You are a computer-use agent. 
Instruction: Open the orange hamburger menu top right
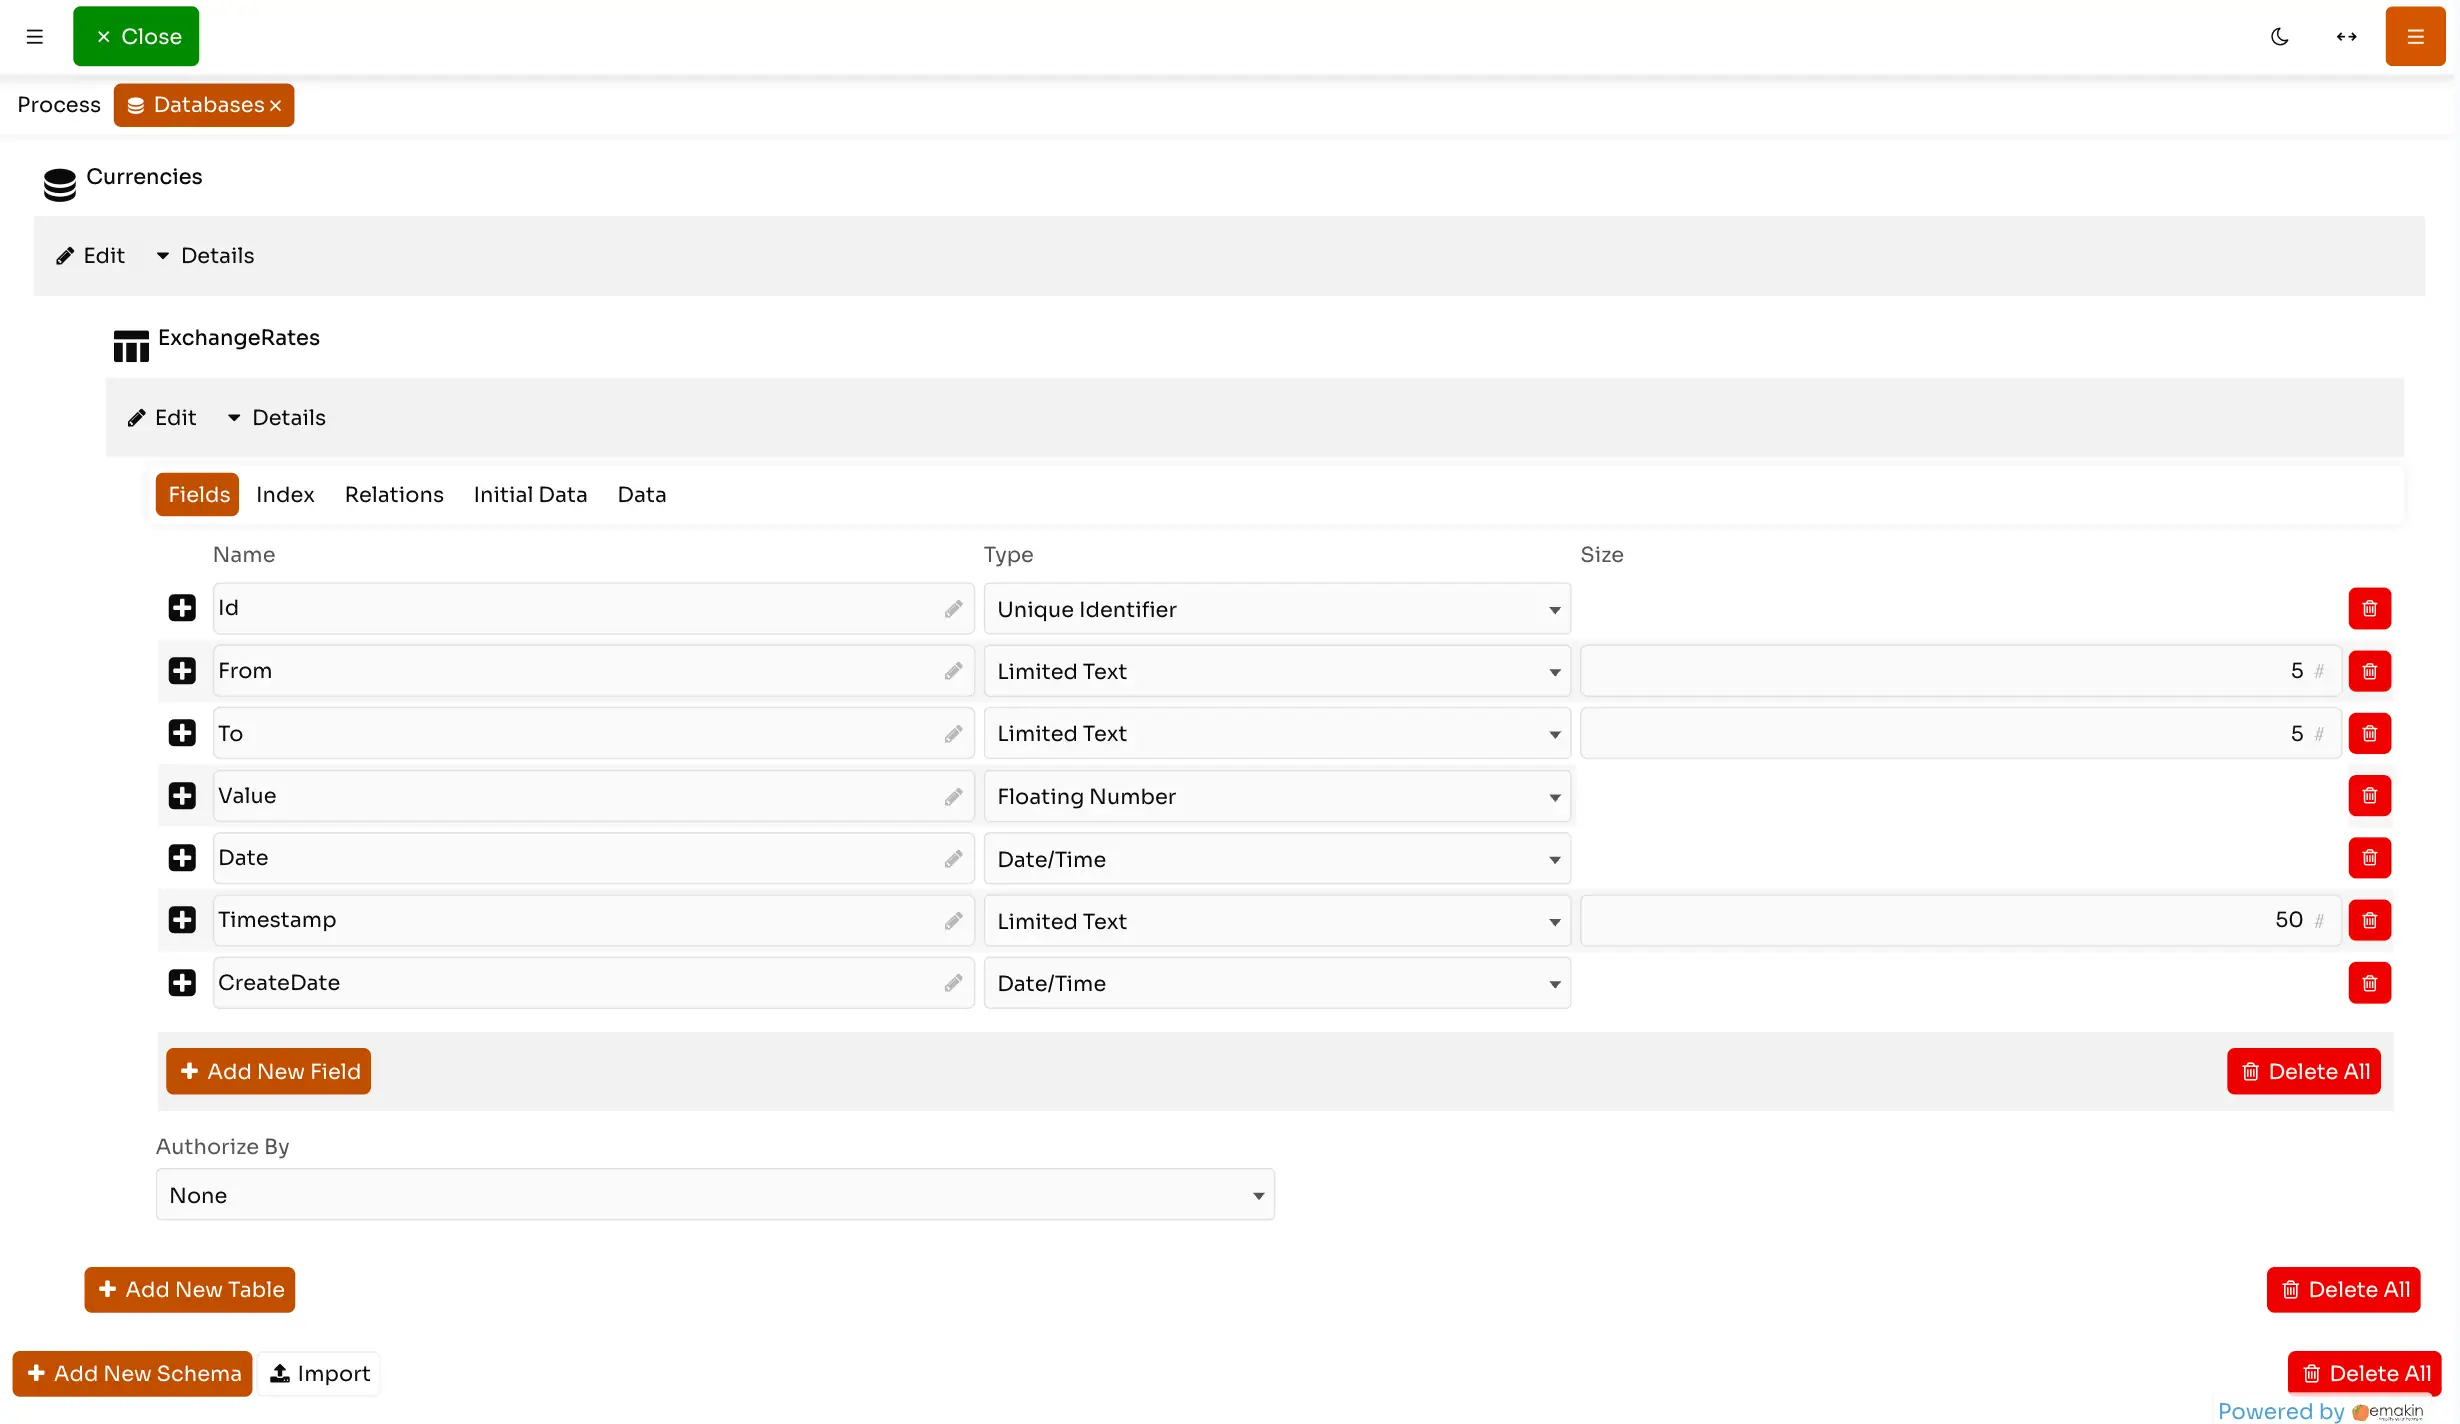[x=2416, y=36]
